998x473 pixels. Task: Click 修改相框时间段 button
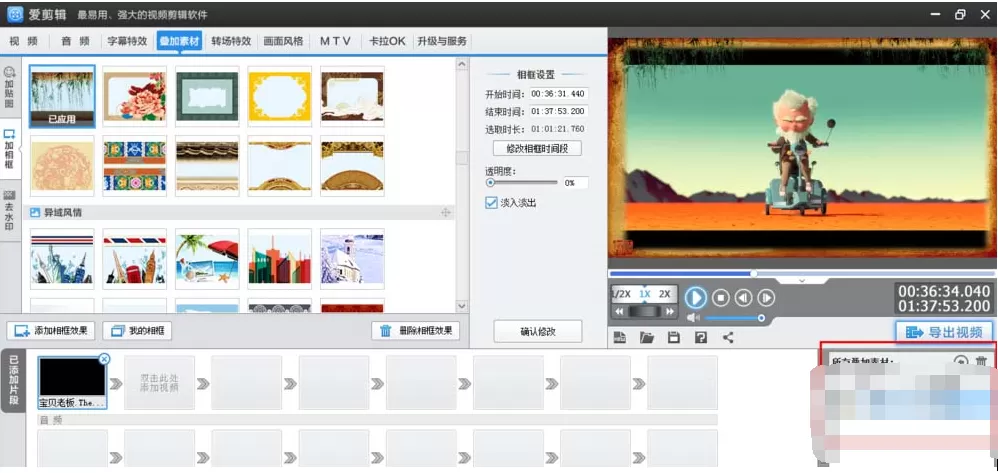tap(537, 148)
